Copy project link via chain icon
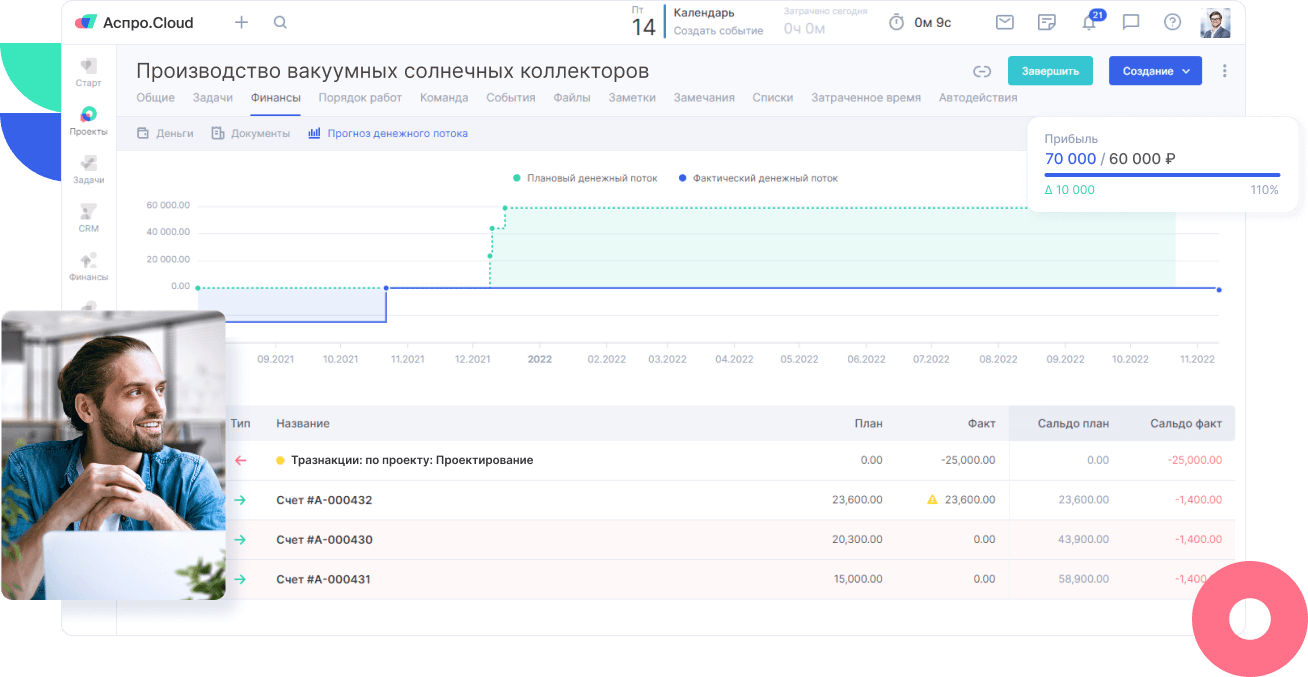The height and width of the screenshot is (677, 1308). (x=982, y=71)
